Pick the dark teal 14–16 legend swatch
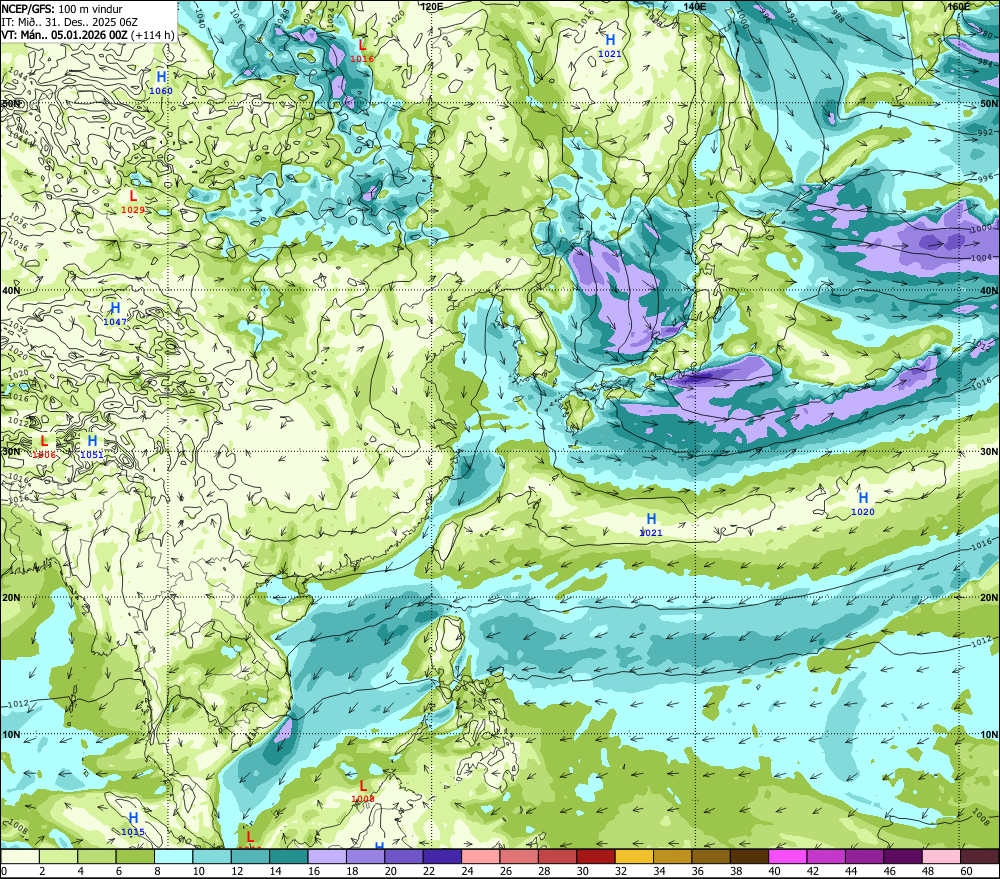Screen dimensions: 1000x879 (x=289, y=856)
